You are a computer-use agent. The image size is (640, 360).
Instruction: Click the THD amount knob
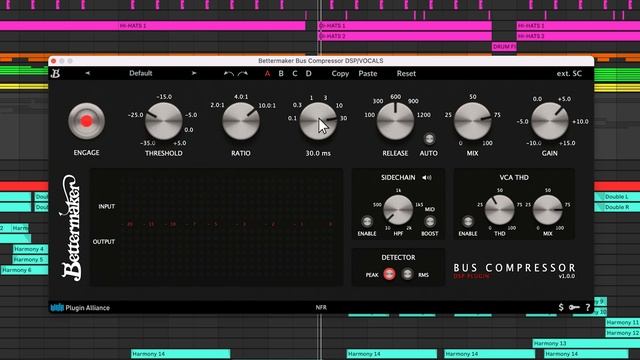[x=500, y=210]
